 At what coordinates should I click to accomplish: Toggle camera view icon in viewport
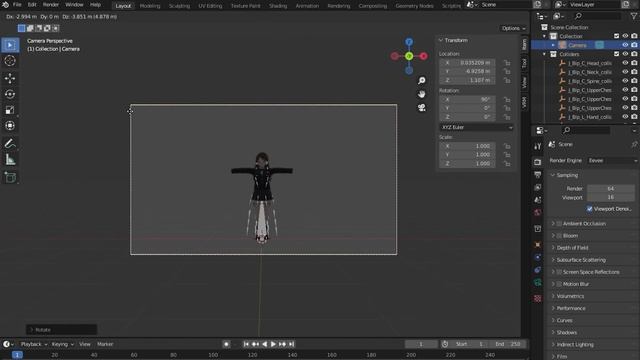point(422,107)
